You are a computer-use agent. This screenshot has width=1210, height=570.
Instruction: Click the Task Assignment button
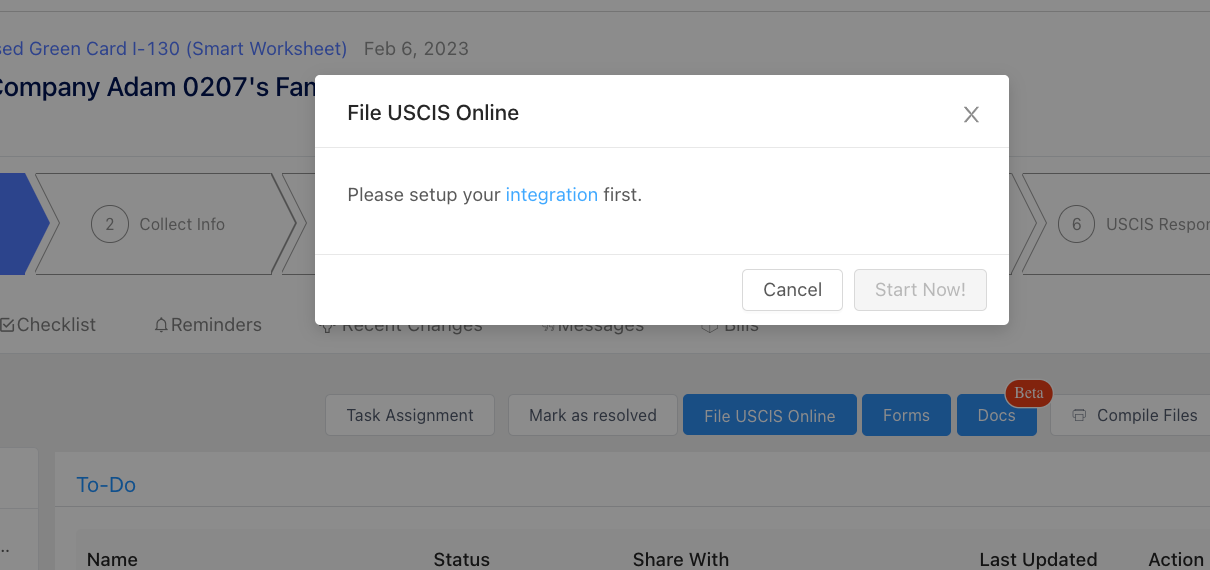410,415
